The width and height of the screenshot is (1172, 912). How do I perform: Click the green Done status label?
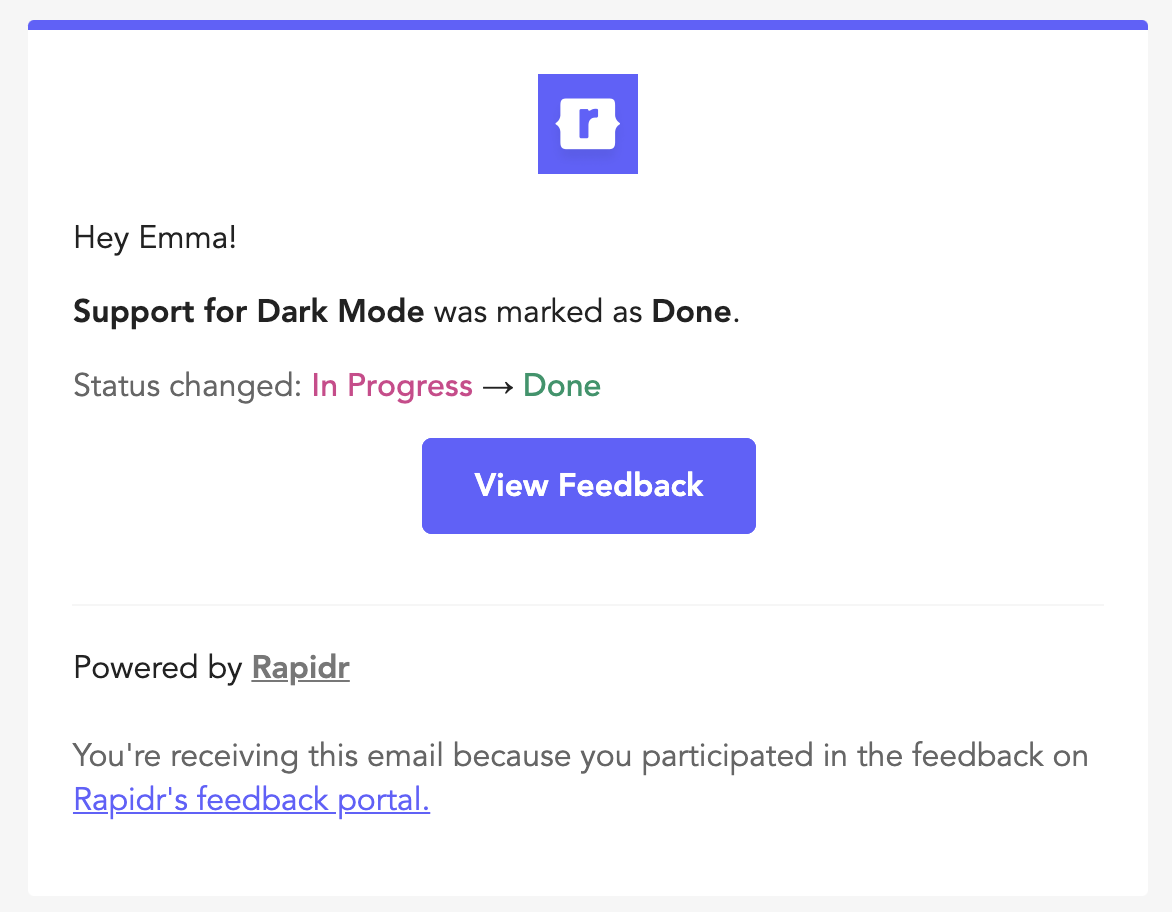pyautogui.click(x=561, y=386)
